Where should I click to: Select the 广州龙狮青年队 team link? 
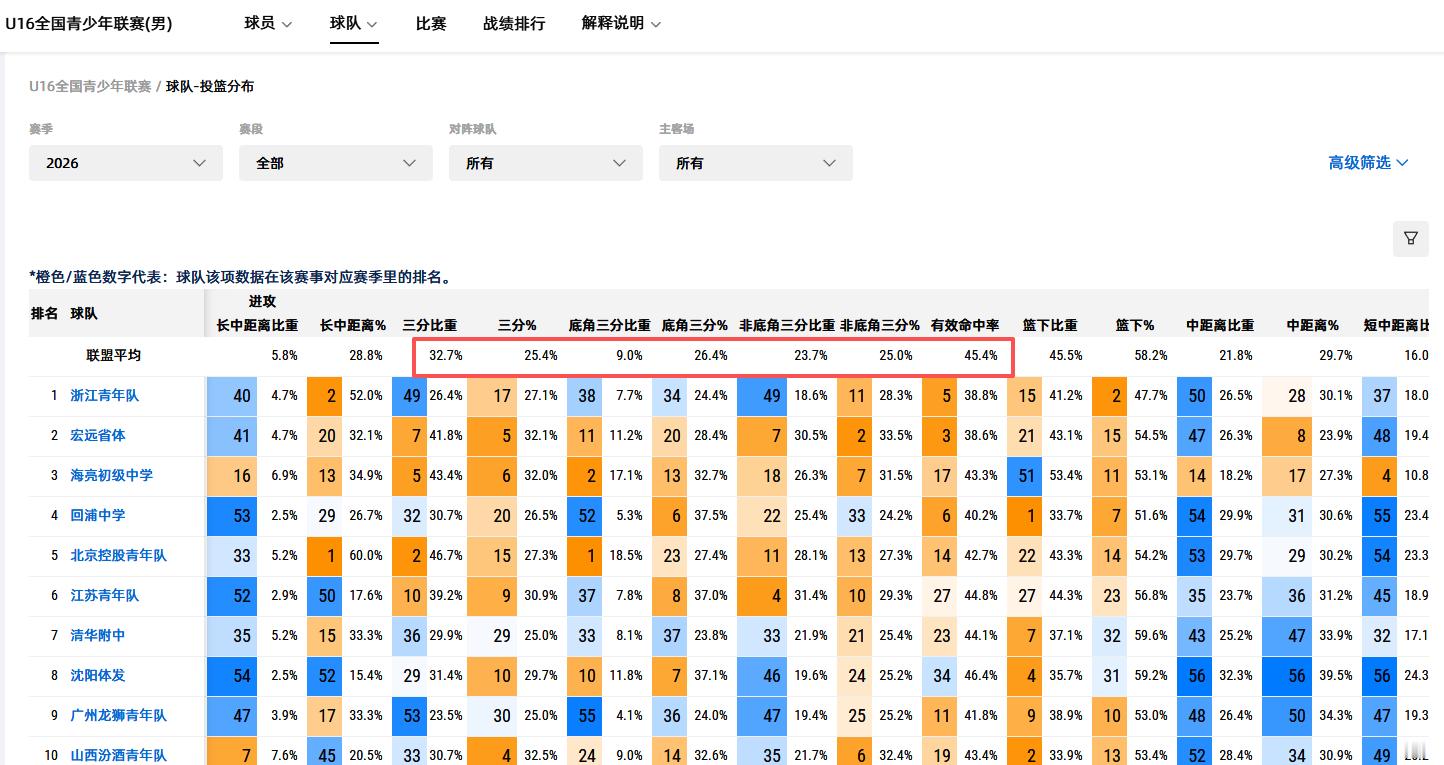[x=119, y=716]
